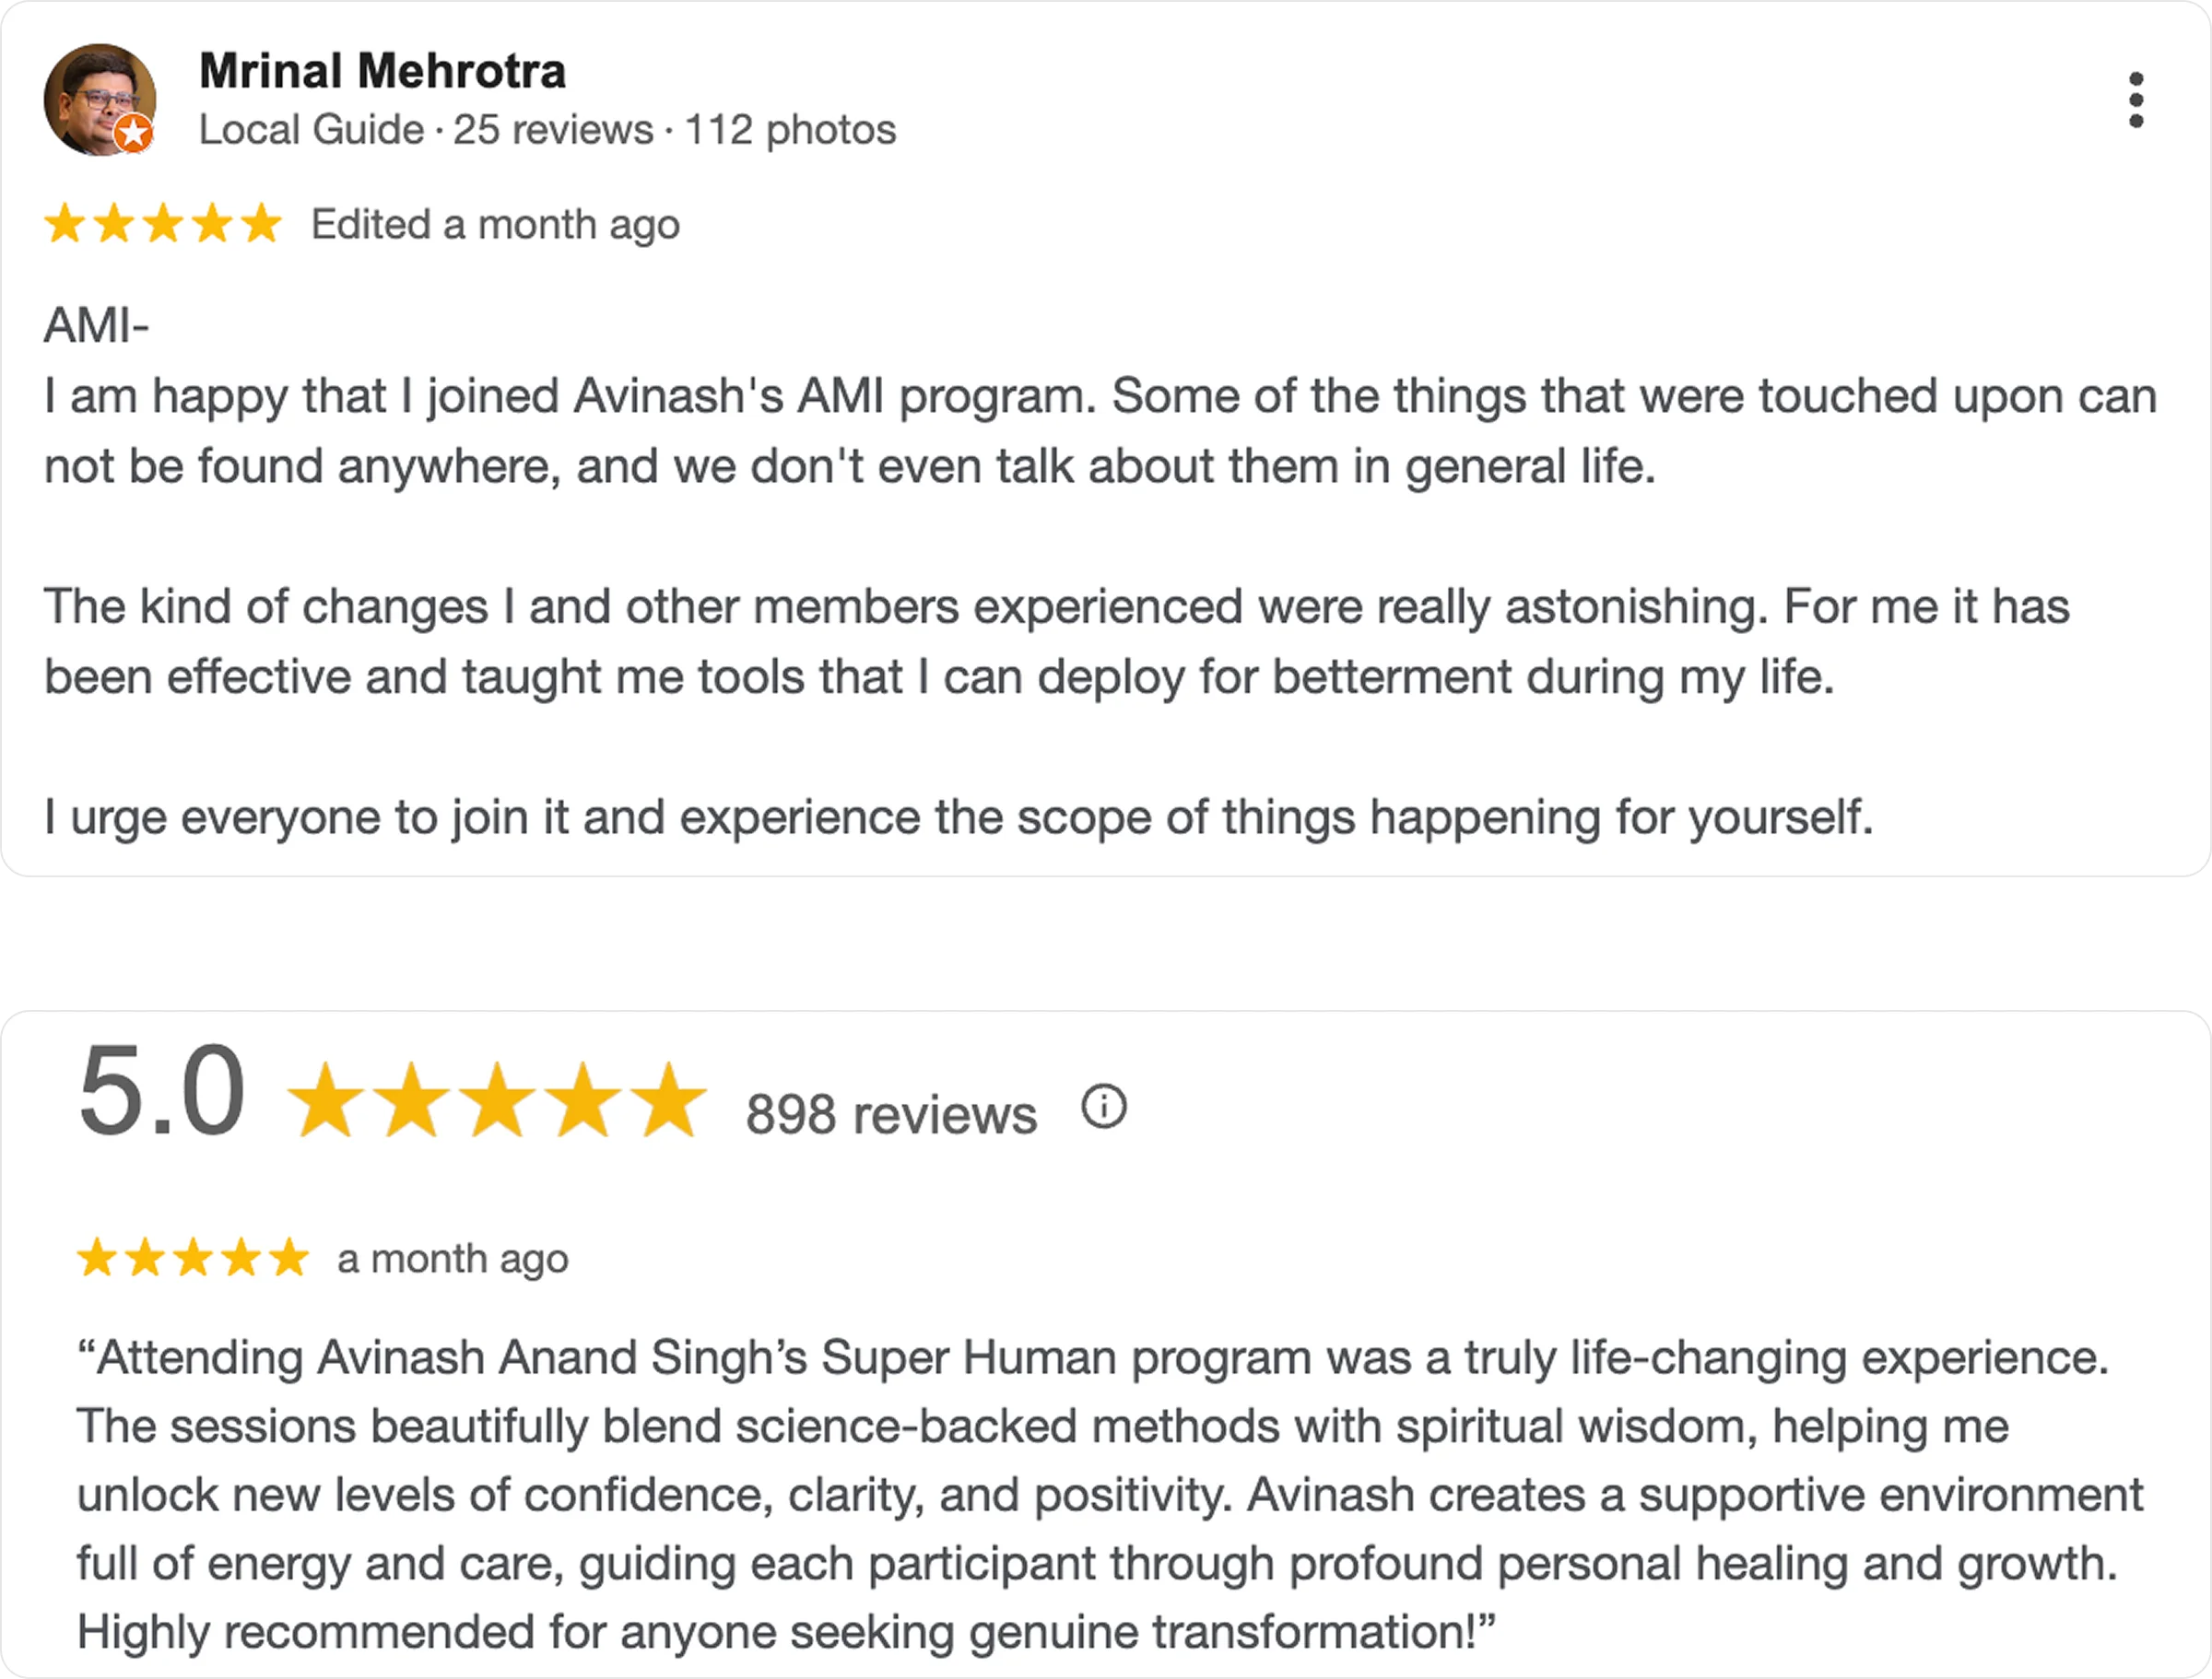This screenshot has height=1679, width=2212.
Task: Click the '25 reviews' reviewer stat
Action: [x=553, y=130]
